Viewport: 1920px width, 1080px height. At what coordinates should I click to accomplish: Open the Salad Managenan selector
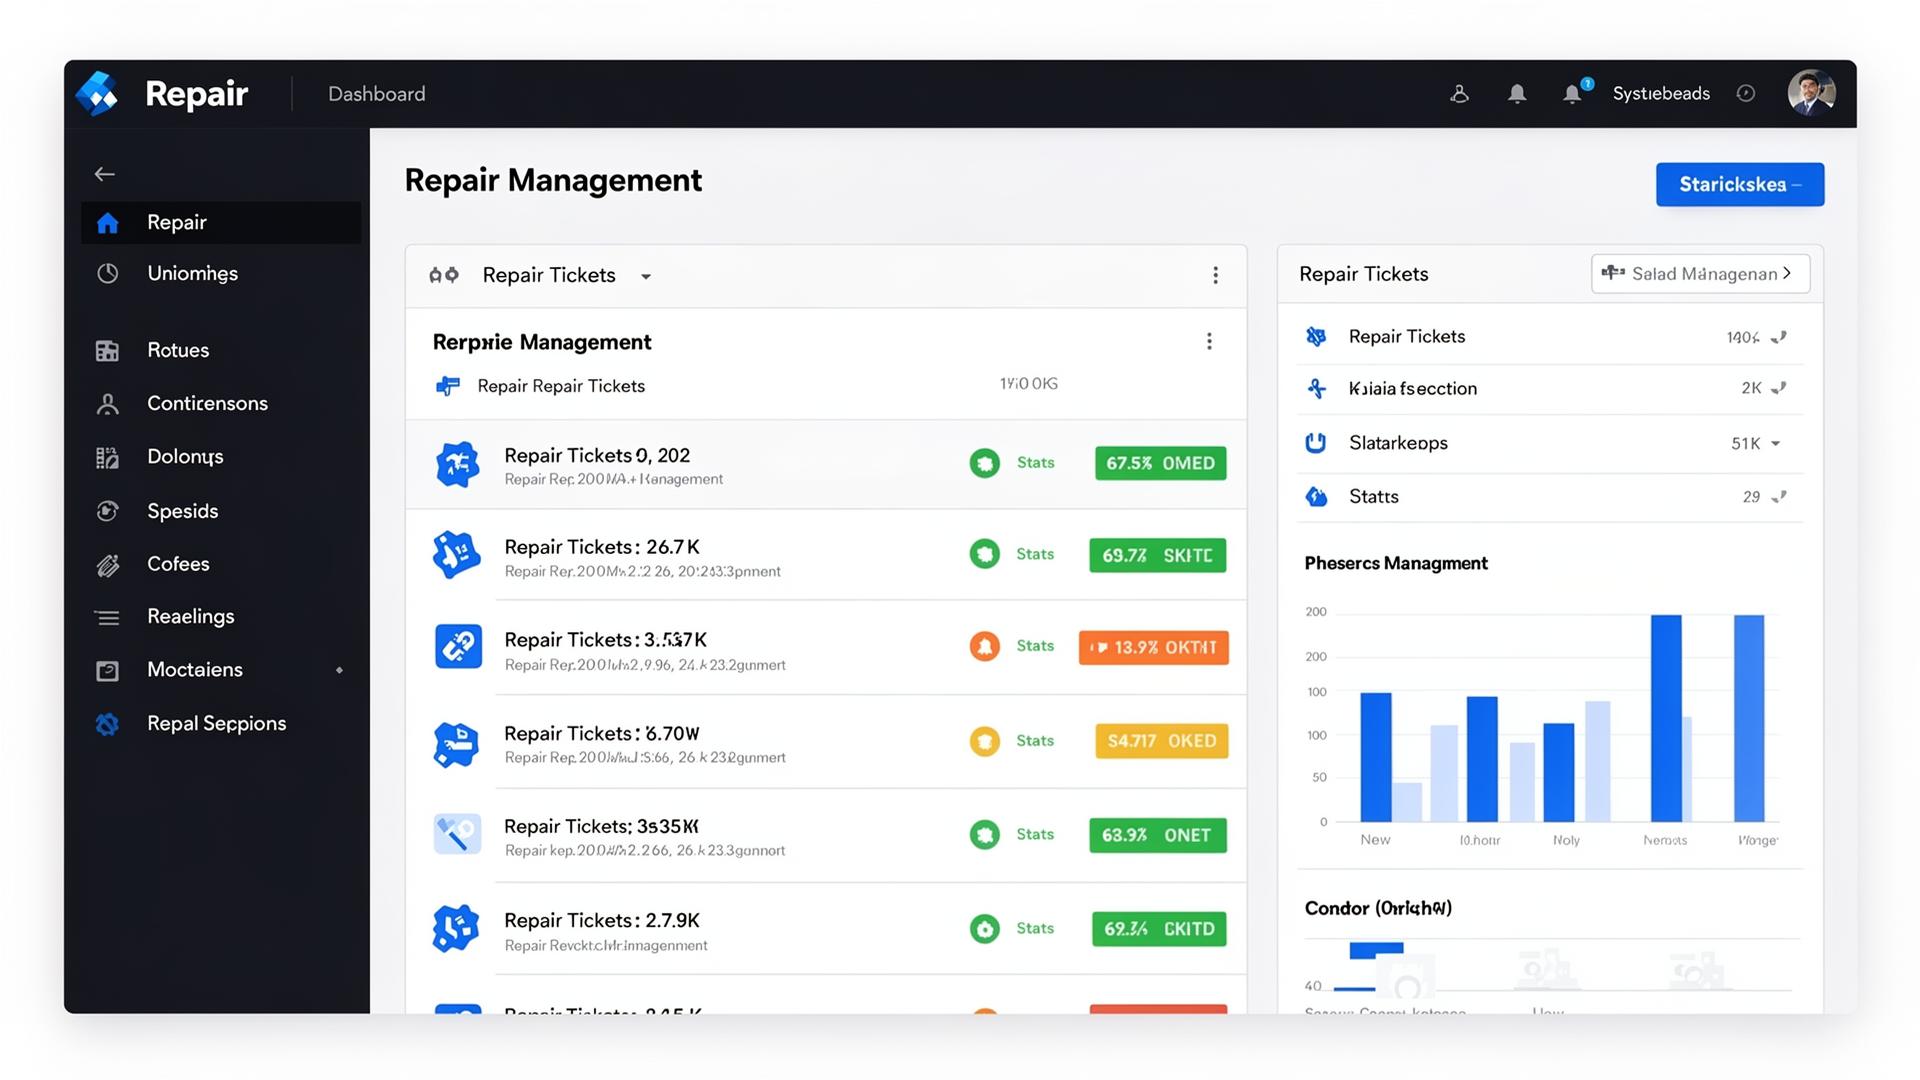[x=1700, y=274]
